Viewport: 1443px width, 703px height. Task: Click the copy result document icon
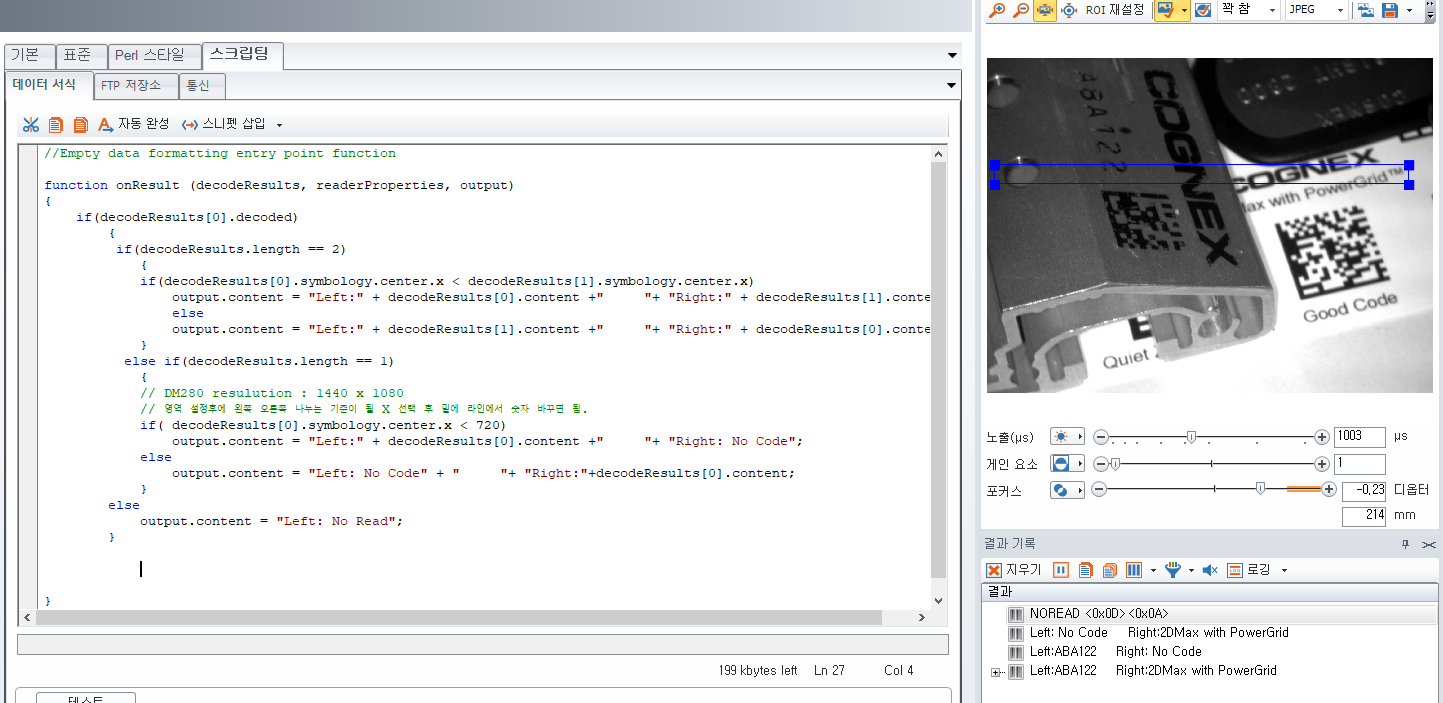[1085, 570]
